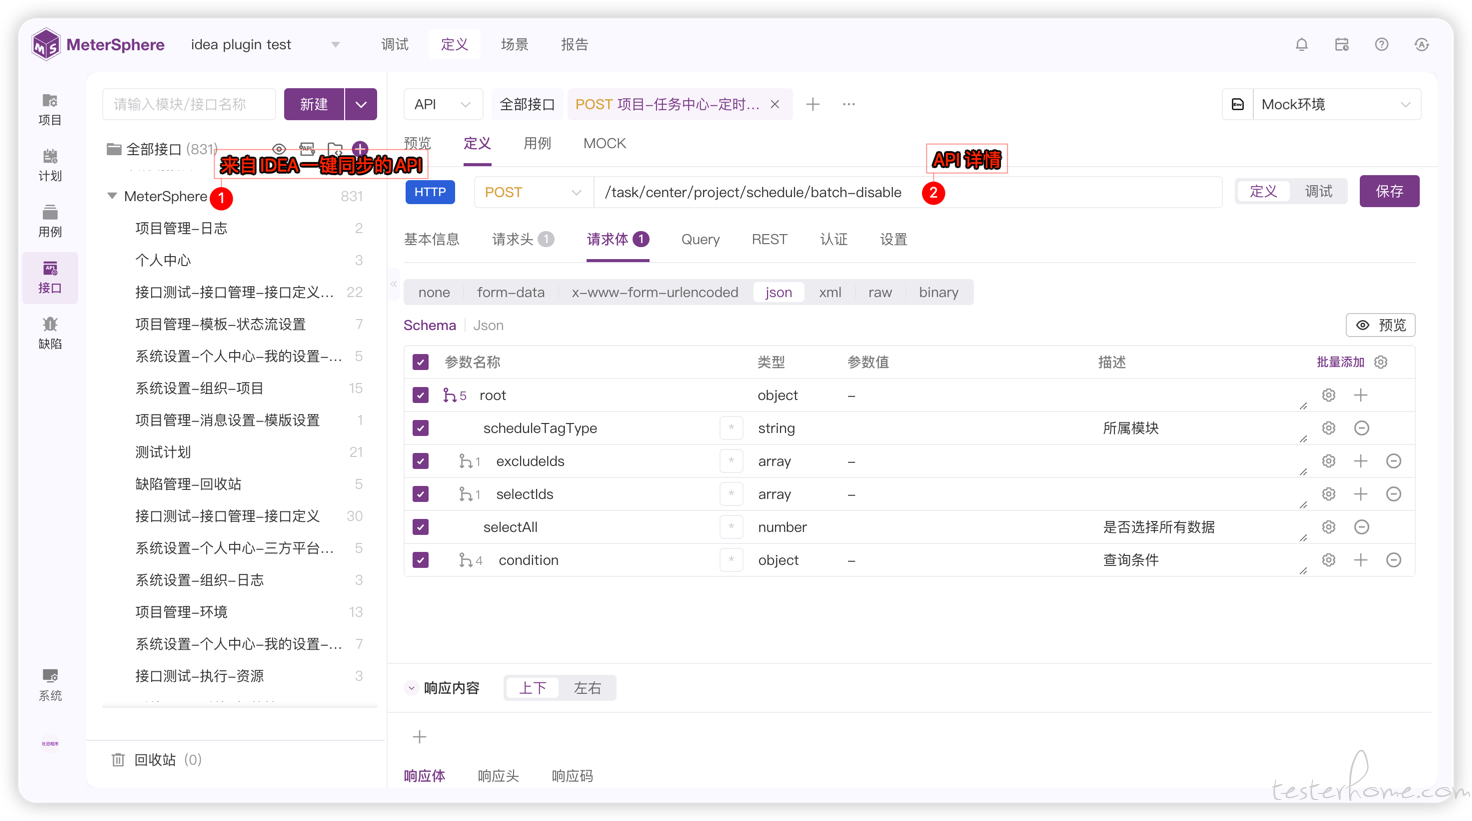Click the 预览 preview button

coord(1381,325)
